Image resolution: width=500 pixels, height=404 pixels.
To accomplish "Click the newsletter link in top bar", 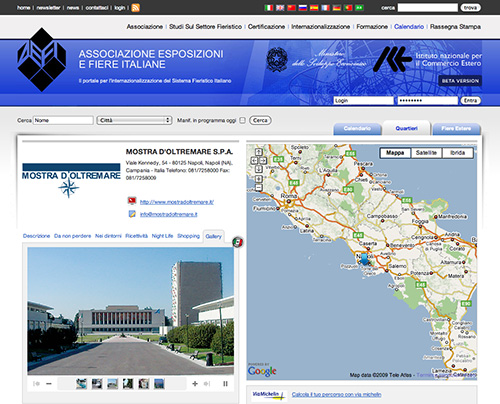I will (48, 8).
